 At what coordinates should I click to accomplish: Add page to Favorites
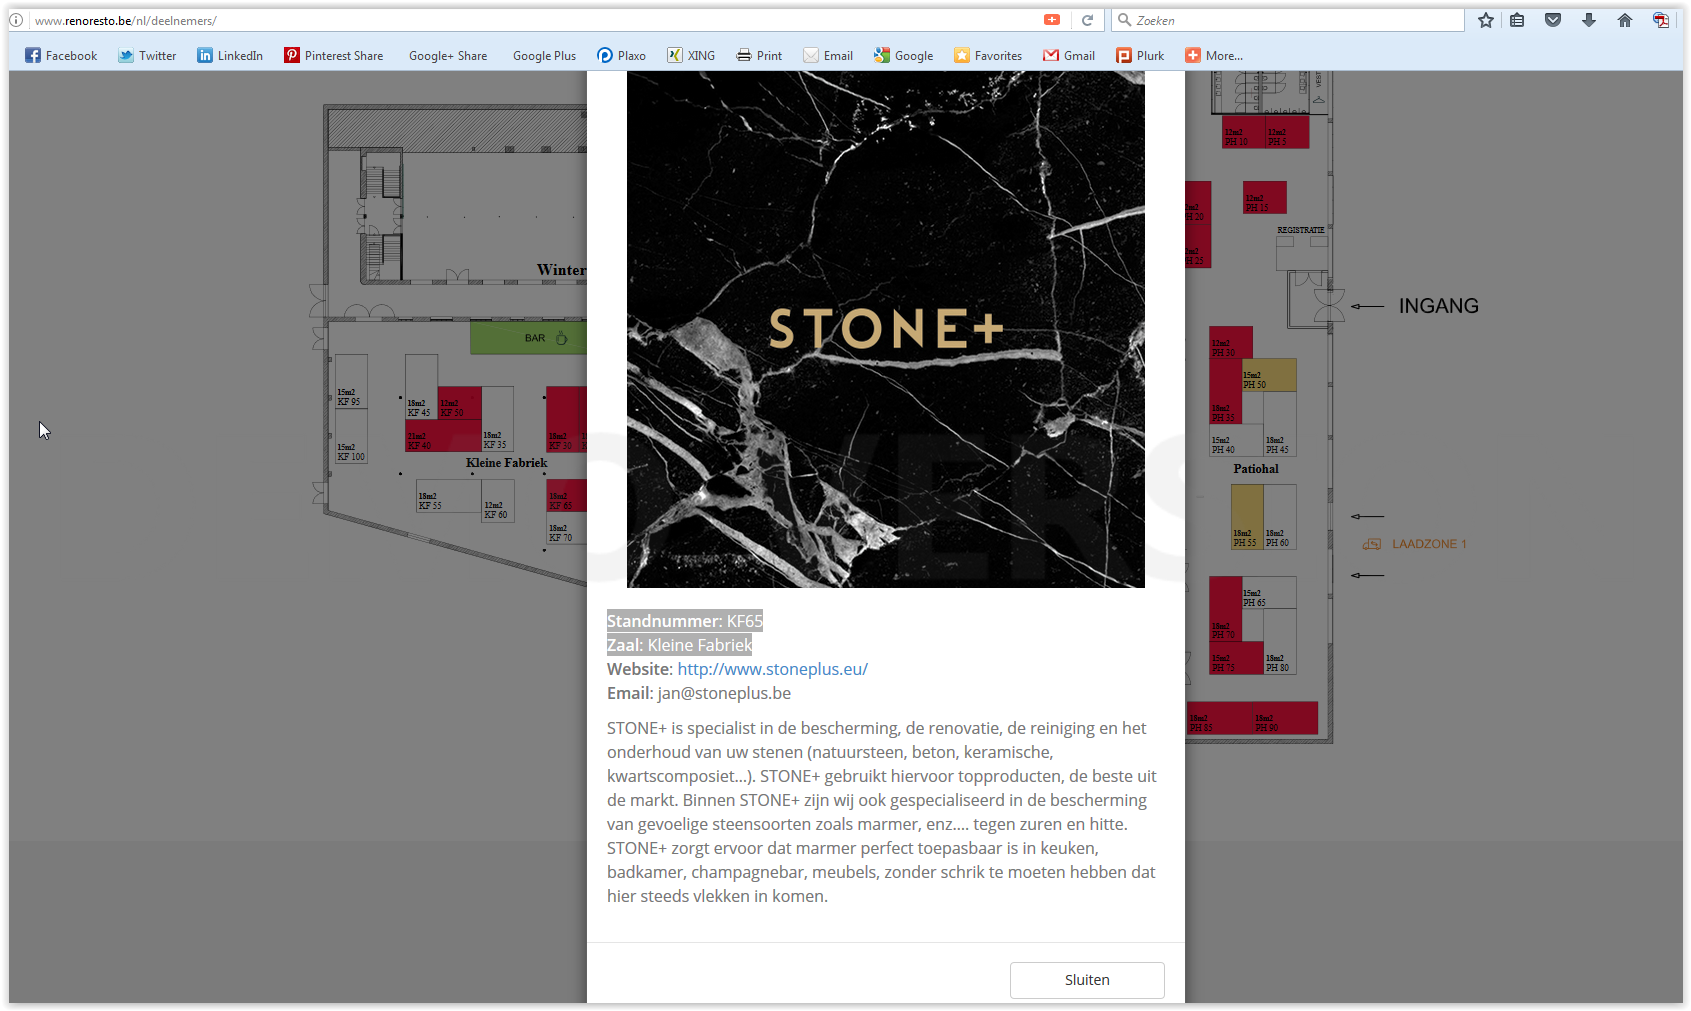tap(988, 56)
